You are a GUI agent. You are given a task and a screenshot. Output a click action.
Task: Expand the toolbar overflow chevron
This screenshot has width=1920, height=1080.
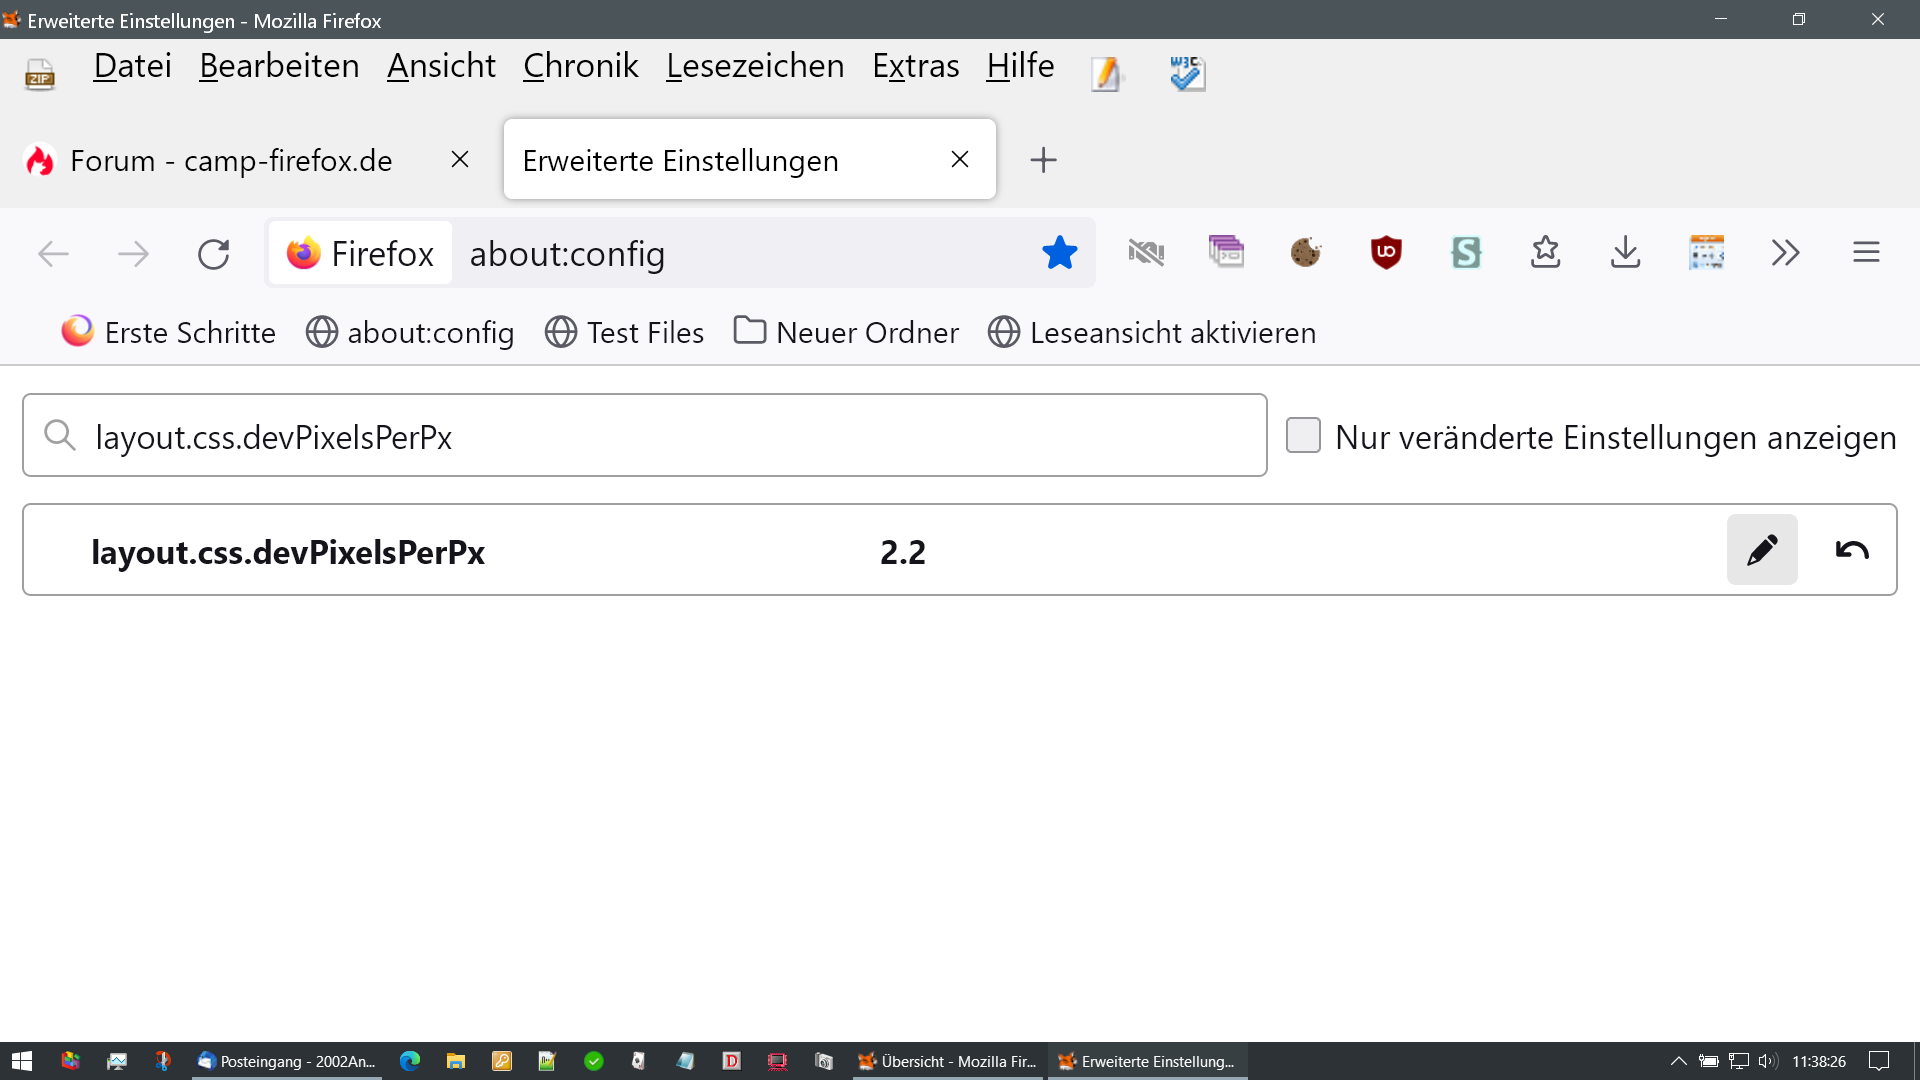(x=1785, y=253)
